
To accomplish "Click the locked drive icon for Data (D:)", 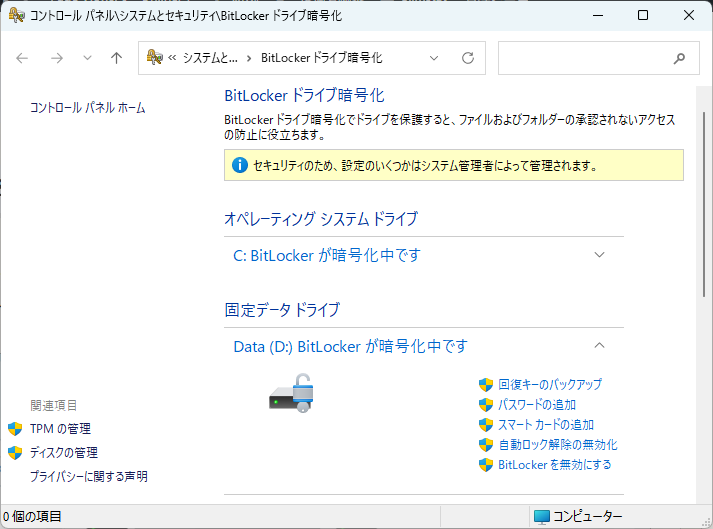I will 292,393.
